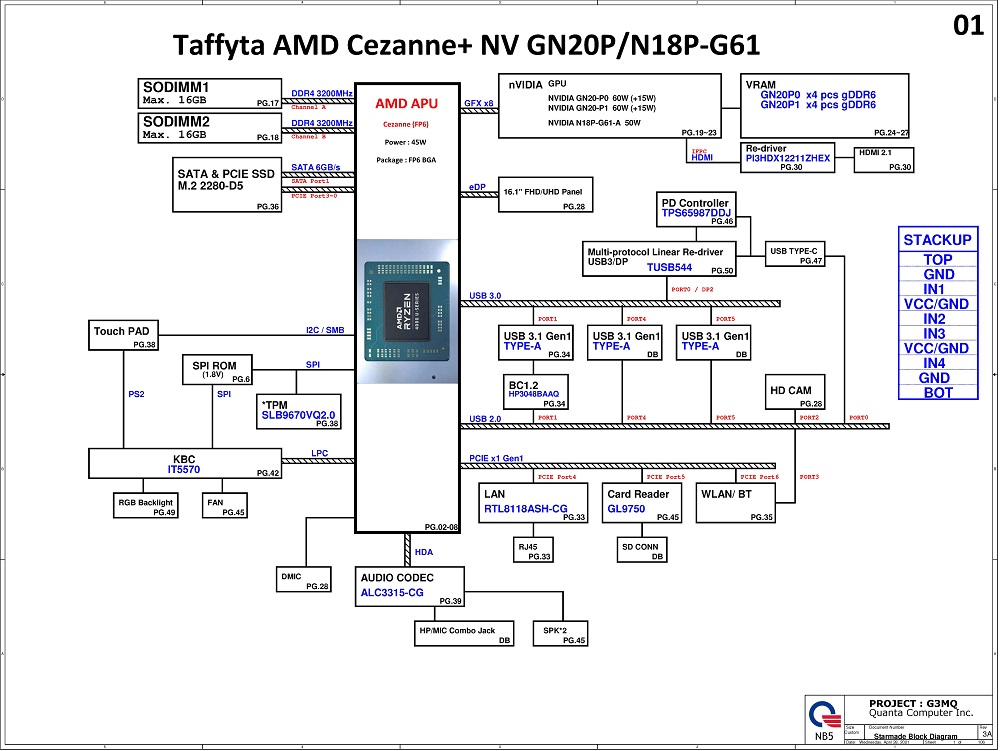Select the LAN RTL8118ASH-CG block
The width and height of the screenshot is (1000, 751).
533,503
